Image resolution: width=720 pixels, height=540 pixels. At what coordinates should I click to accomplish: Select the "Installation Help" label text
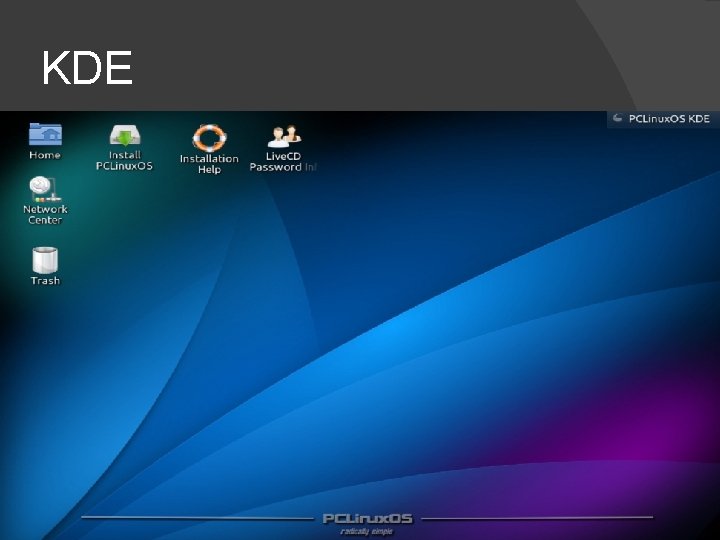(209, 164)
